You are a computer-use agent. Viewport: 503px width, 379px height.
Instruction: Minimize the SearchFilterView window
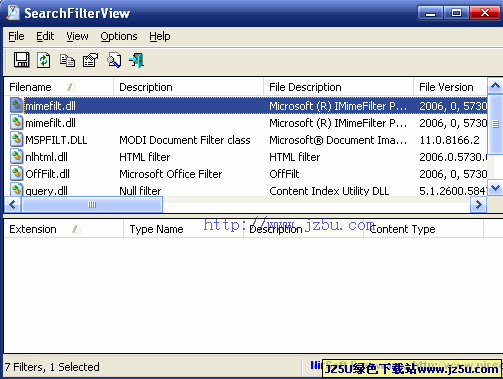pos(430,13)
